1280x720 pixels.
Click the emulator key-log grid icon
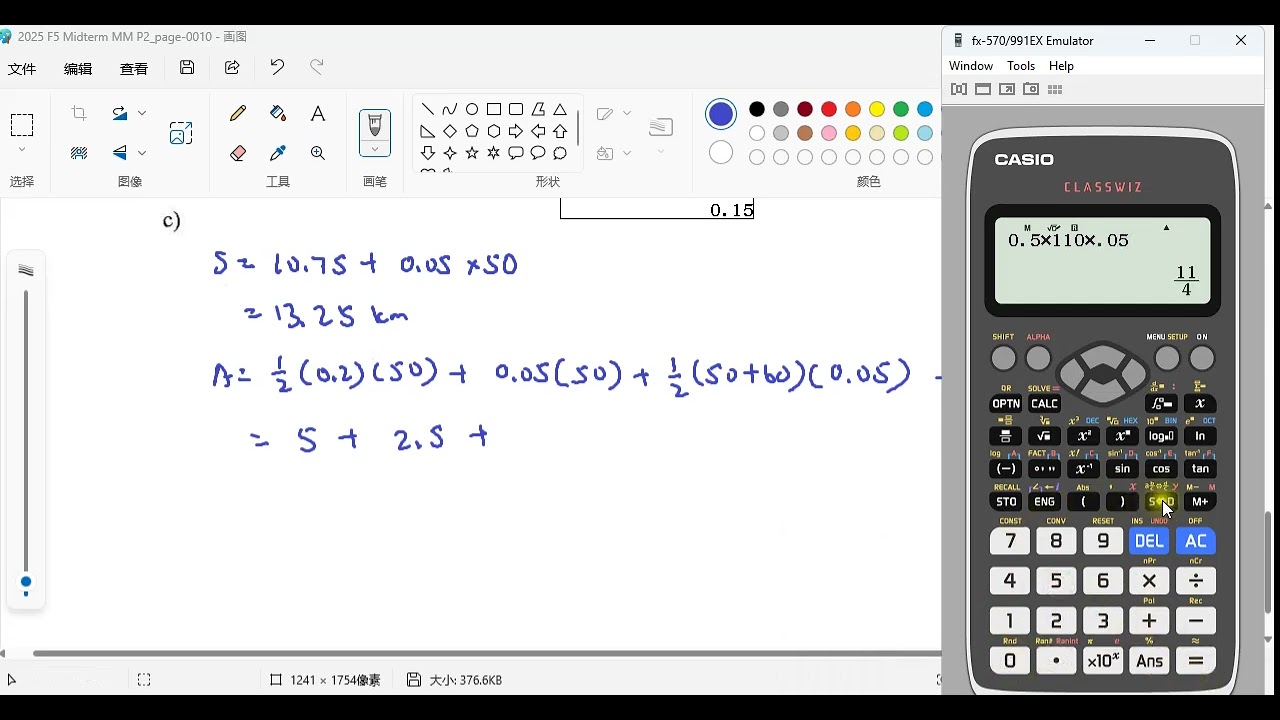pyautogui.click(x=1055, y=89)
